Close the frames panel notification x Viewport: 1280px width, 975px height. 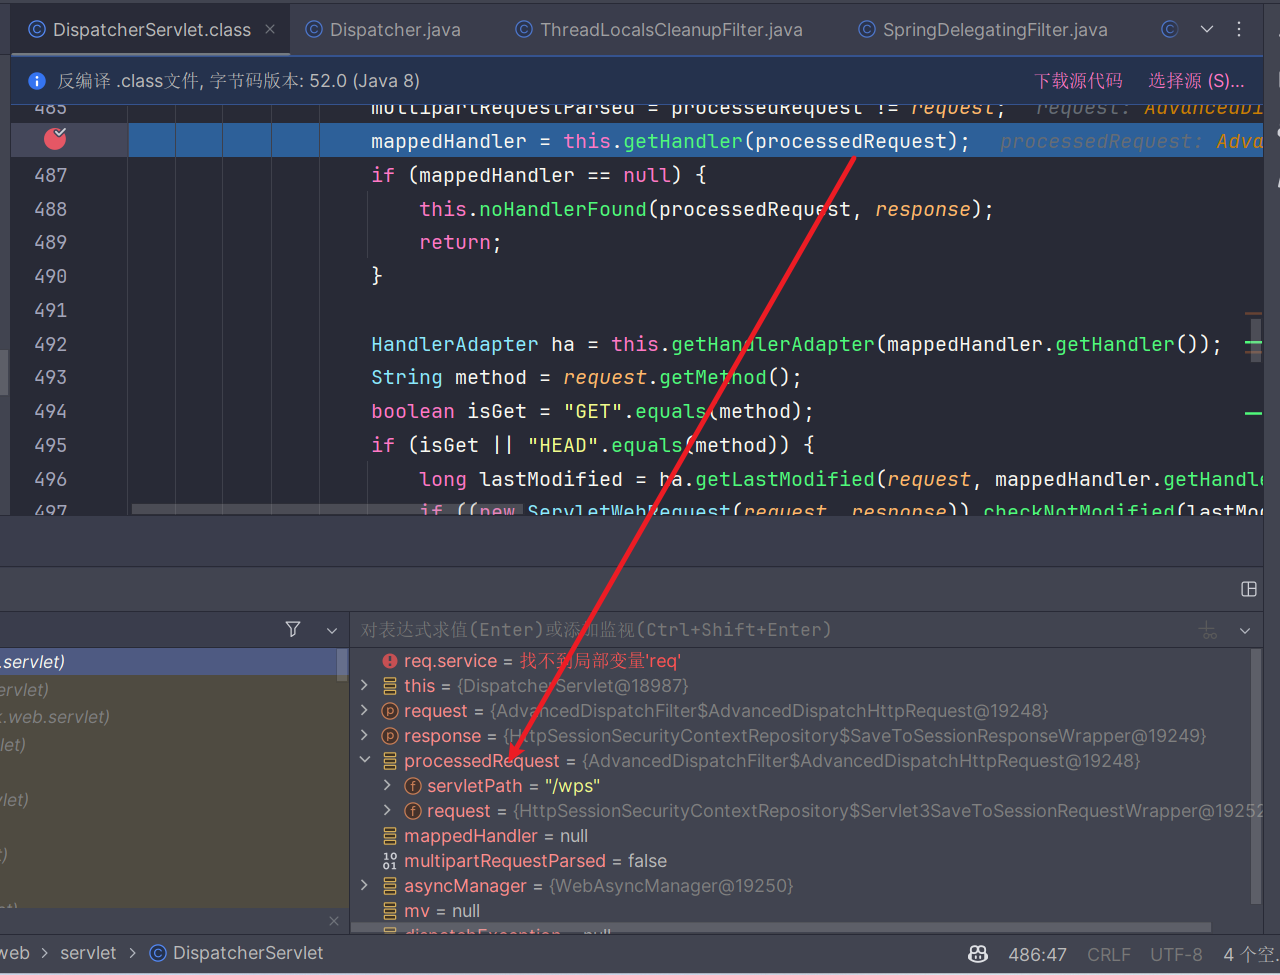pyautogui.click(x=334, y=921)
